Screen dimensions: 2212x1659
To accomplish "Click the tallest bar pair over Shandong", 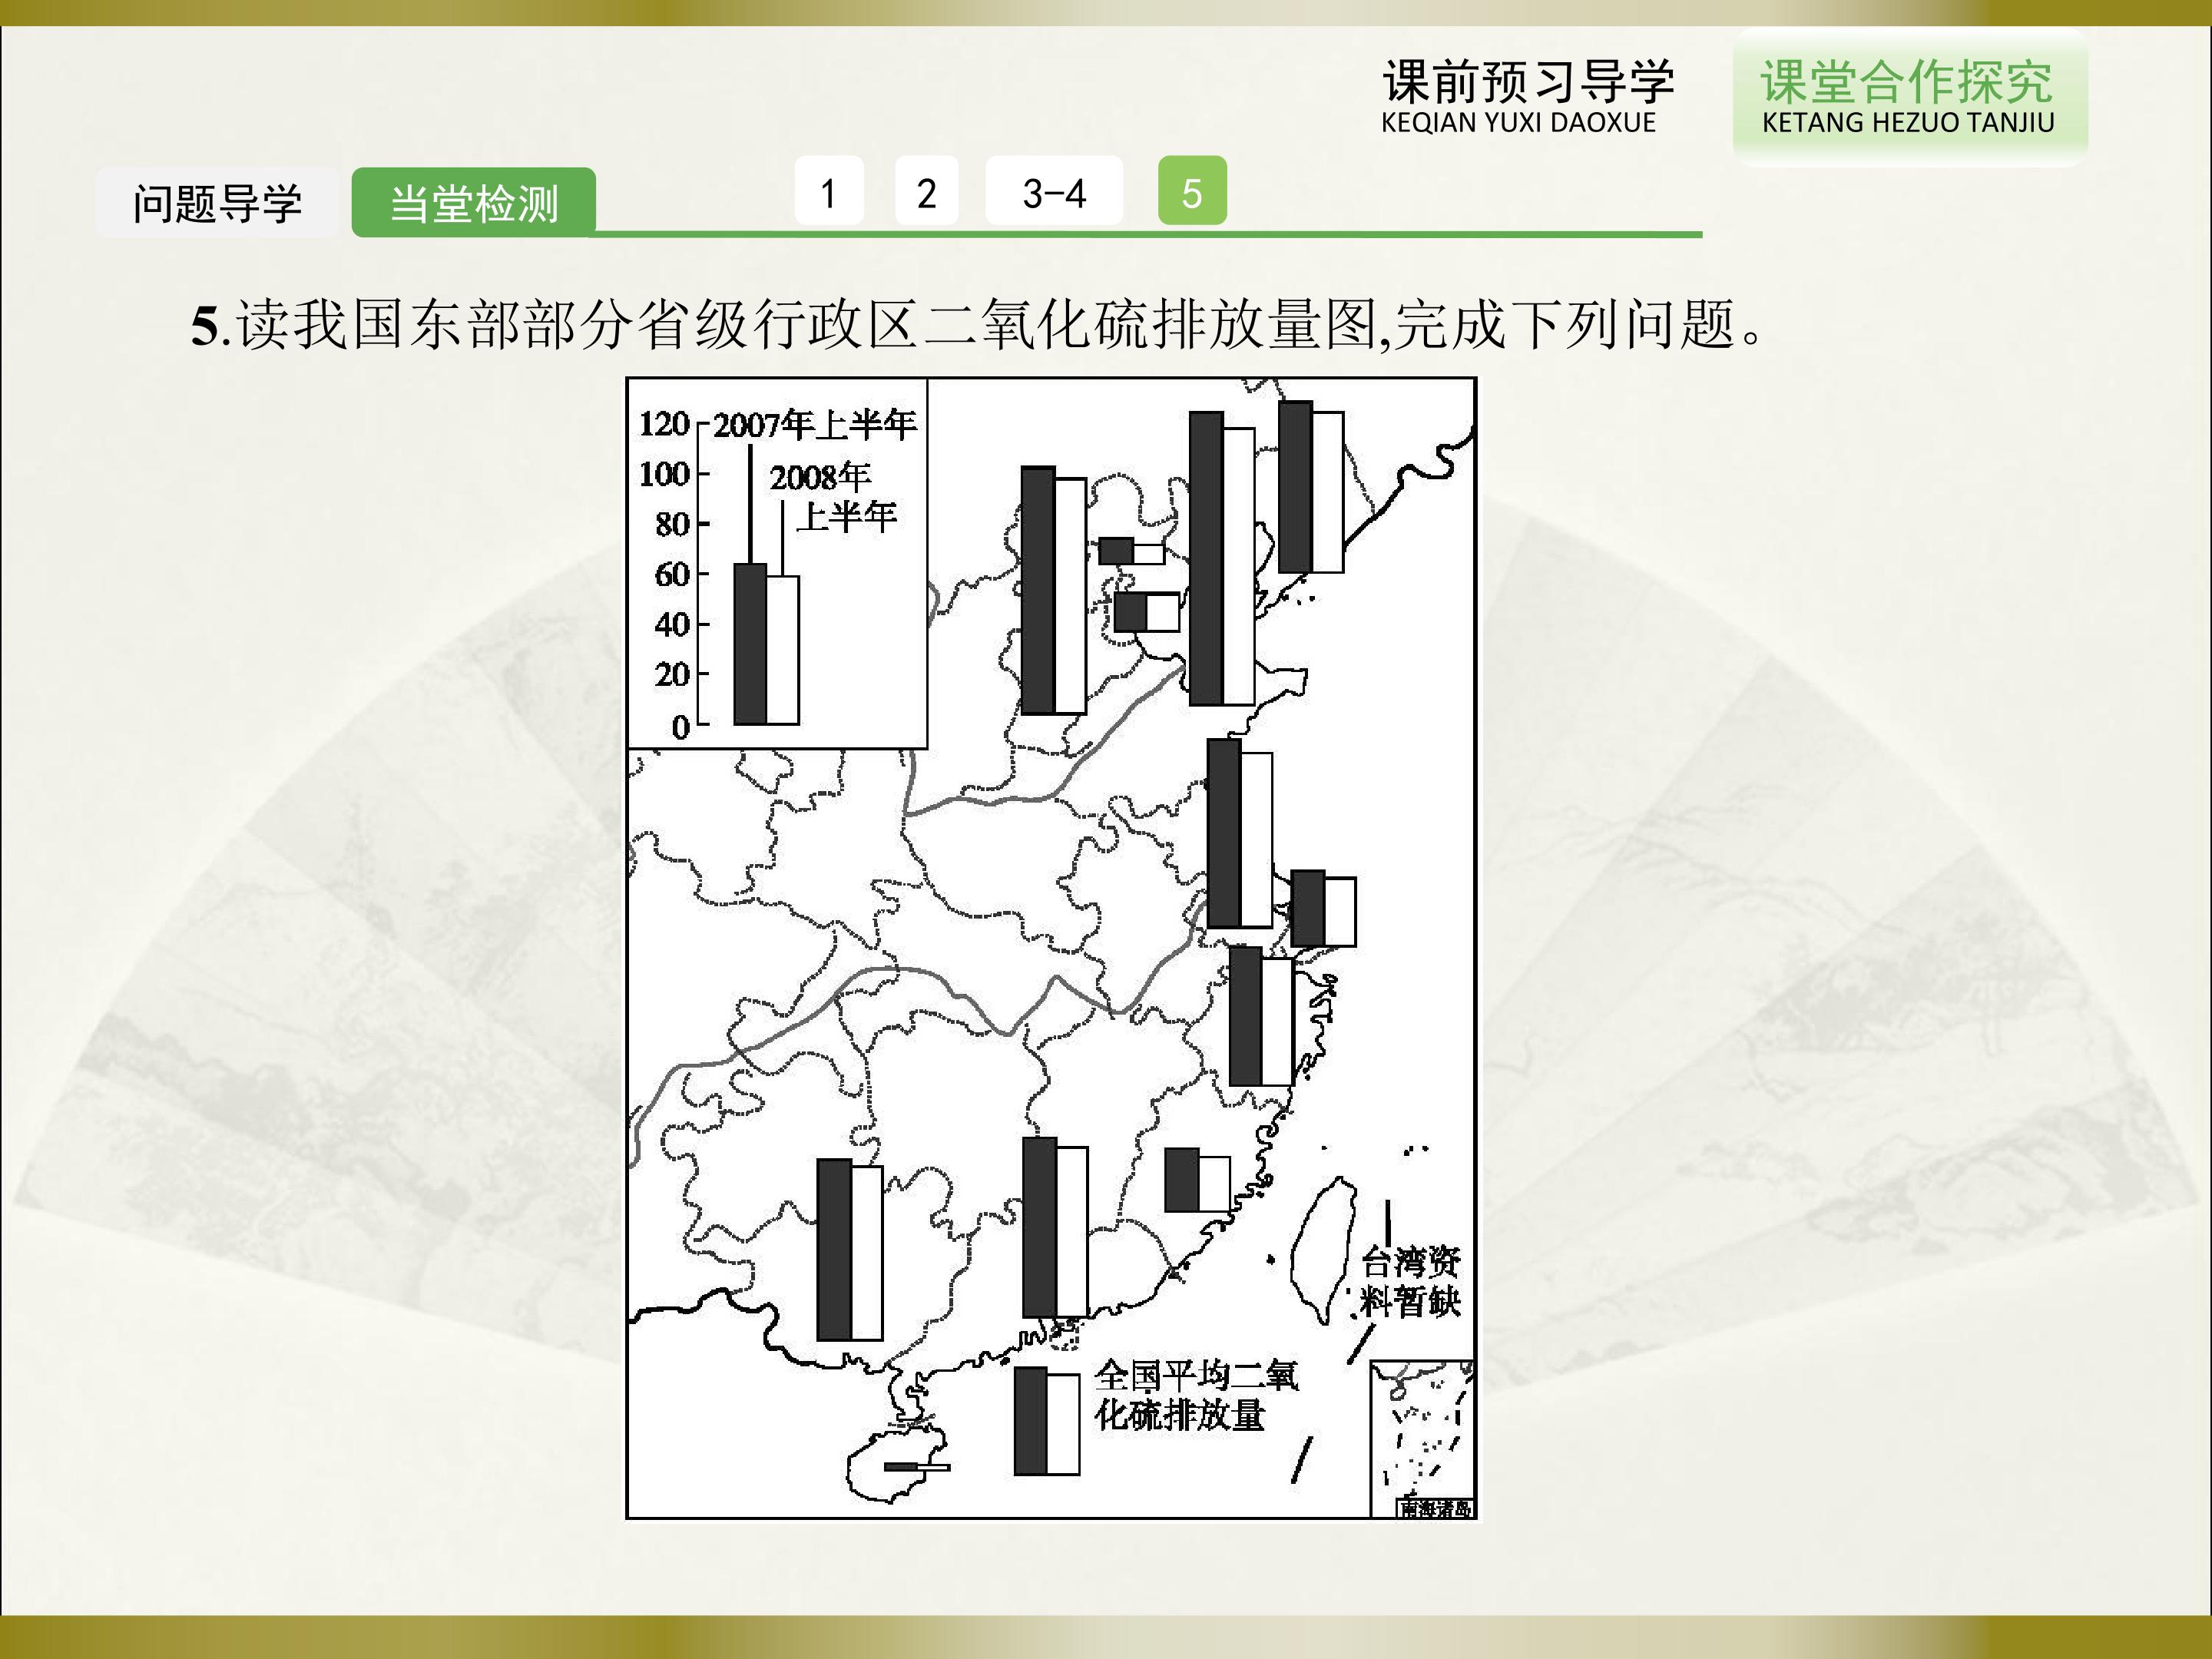I will pos(1222,558).
